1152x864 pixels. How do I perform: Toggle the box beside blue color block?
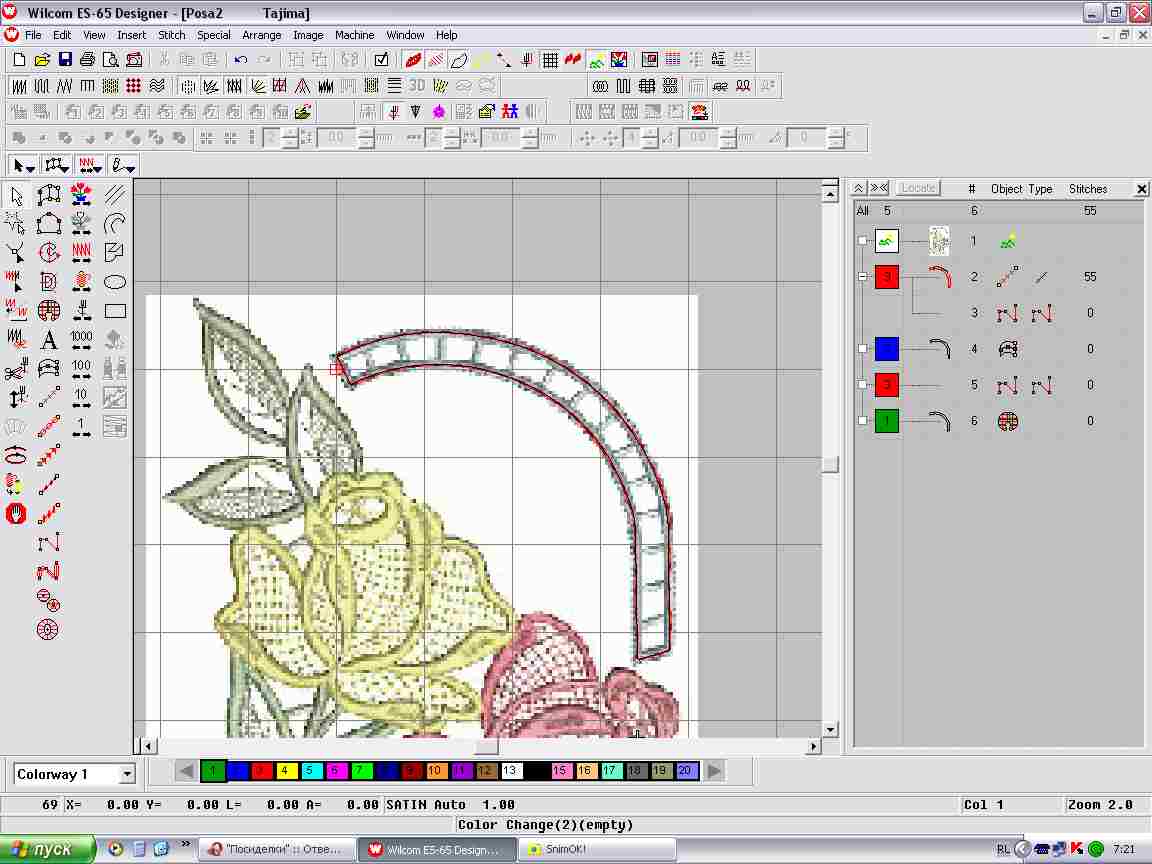point(863,349)
